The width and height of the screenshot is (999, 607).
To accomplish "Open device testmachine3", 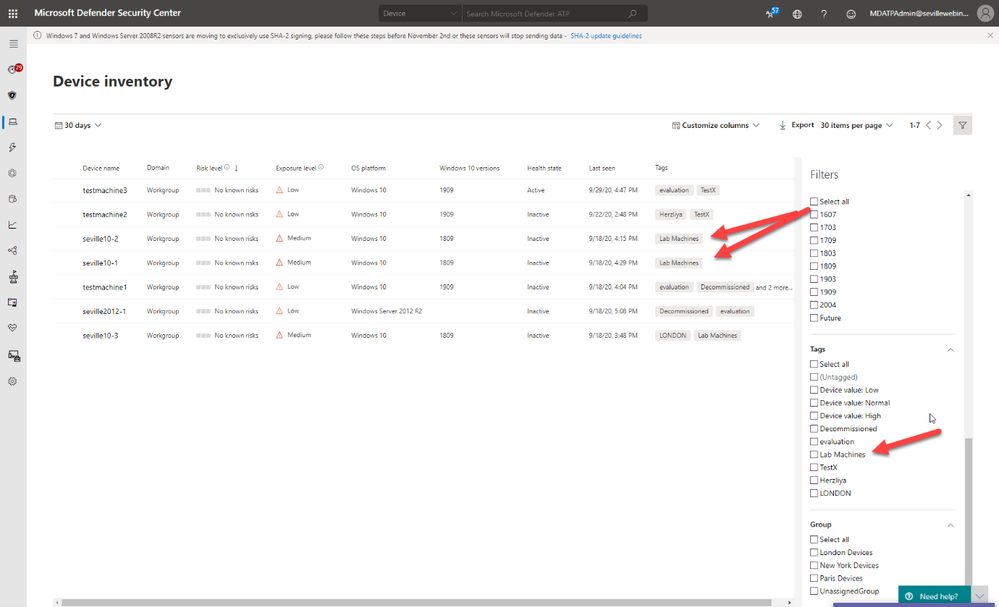I will [104, 190].
